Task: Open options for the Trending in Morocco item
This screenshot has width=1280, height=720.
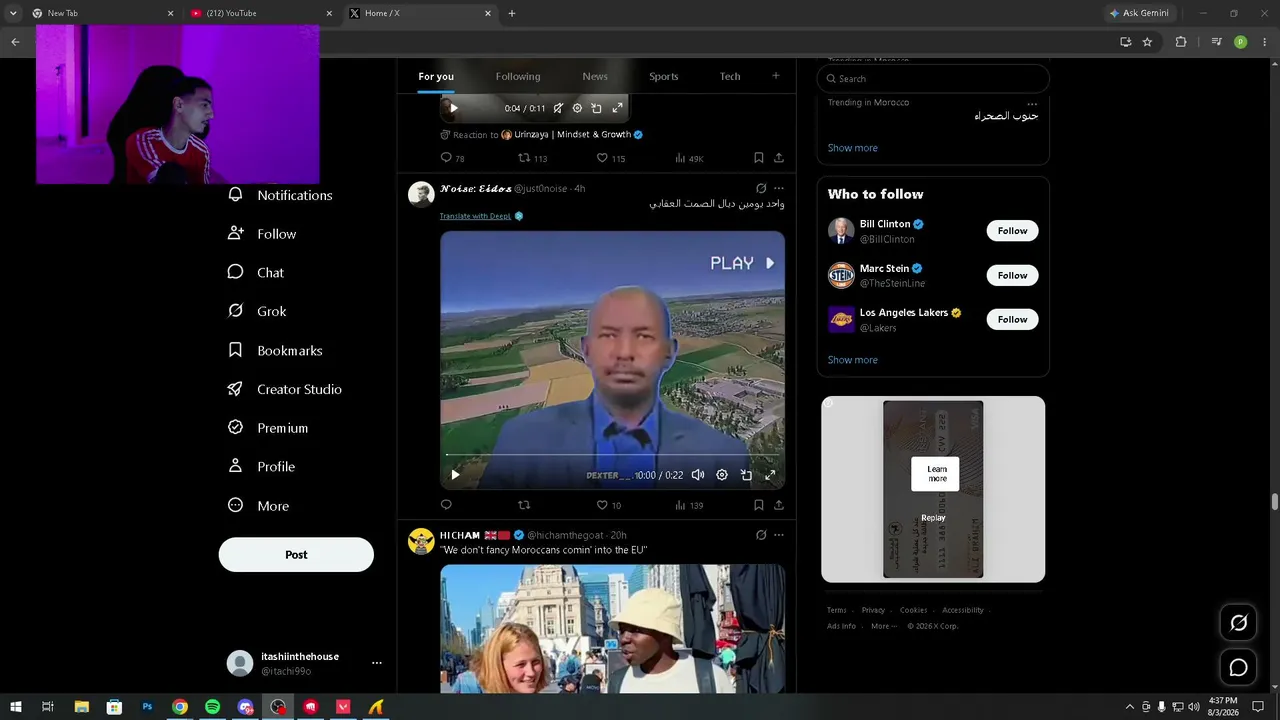Action: [x=1032, y=104]
